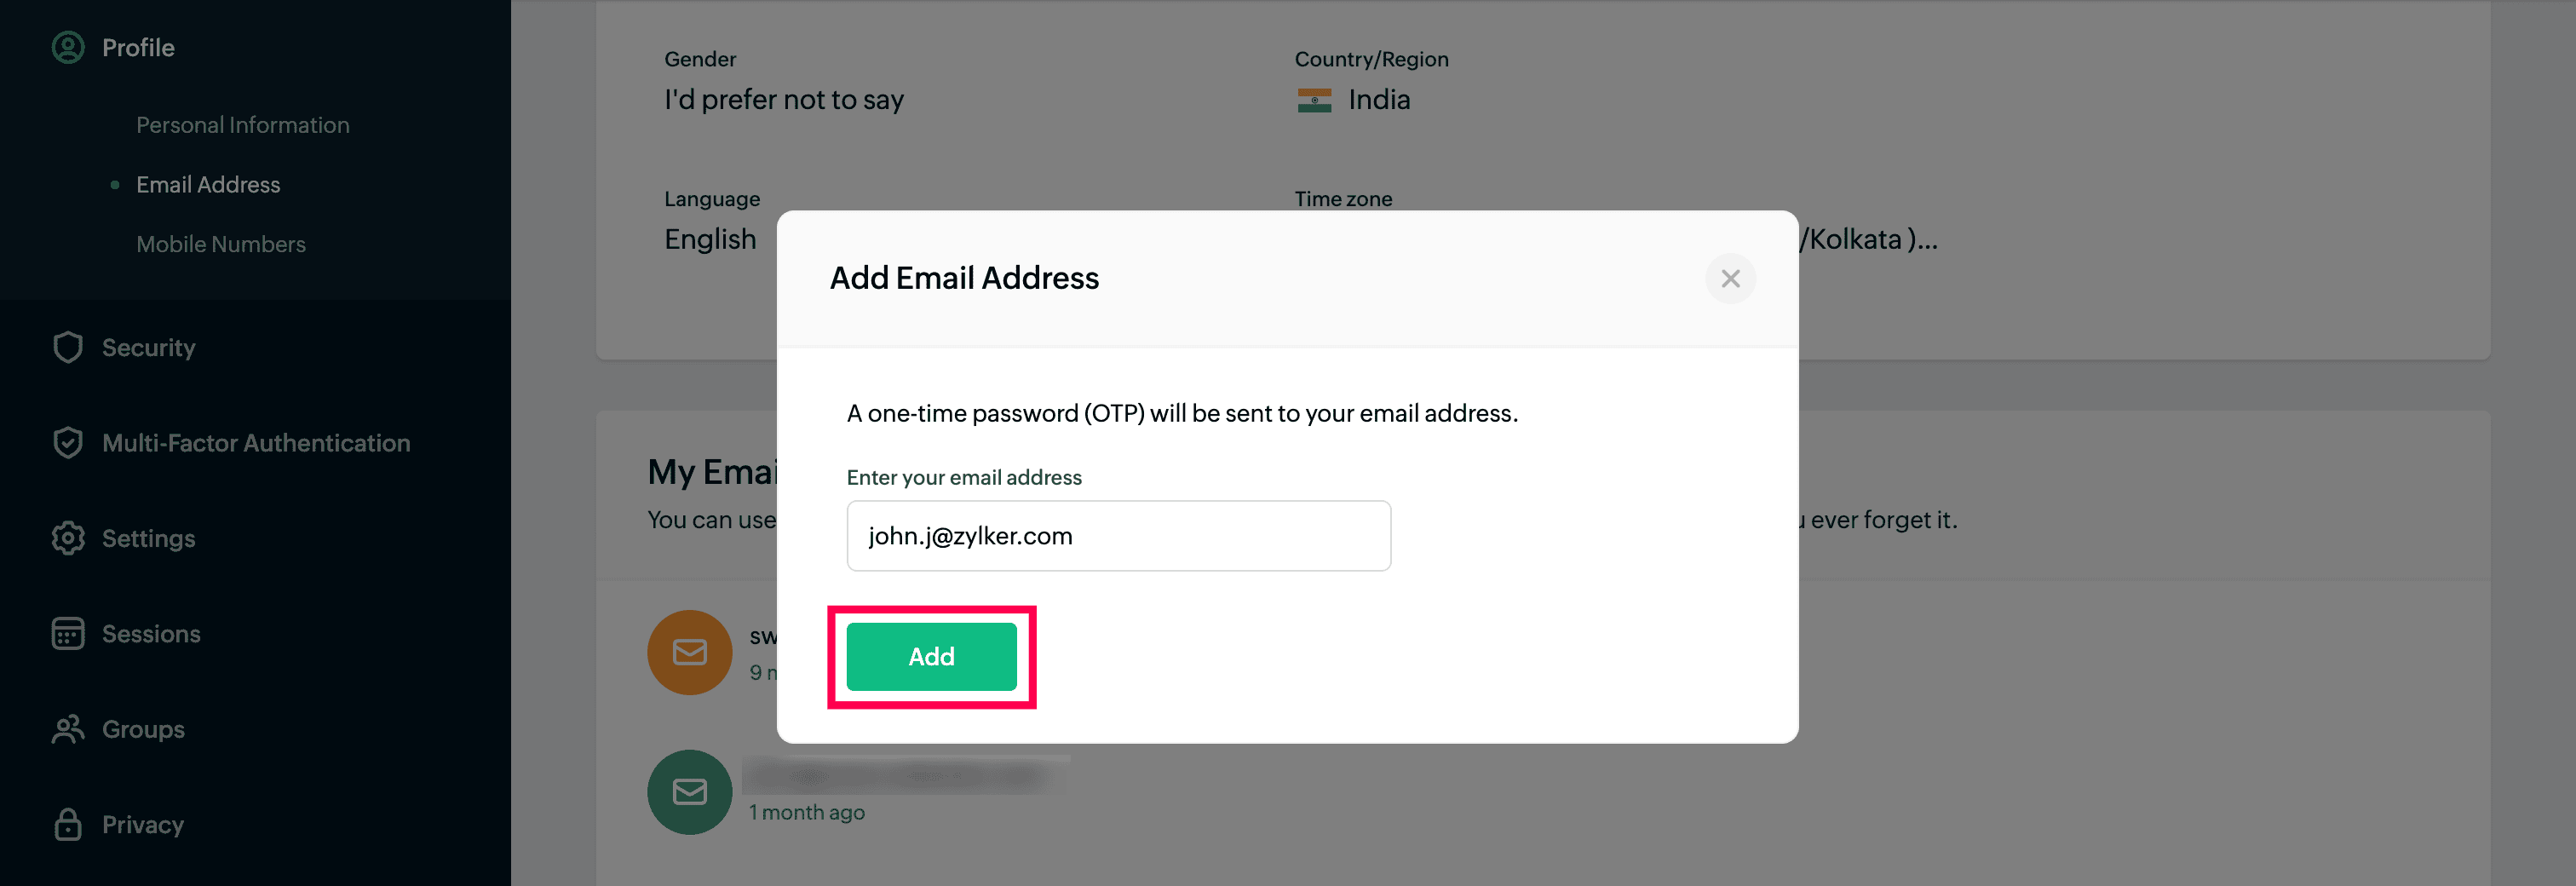Screen dimensions: 2576x886
Task: Select Email Address in the sidebar
Action: point(208,185)
